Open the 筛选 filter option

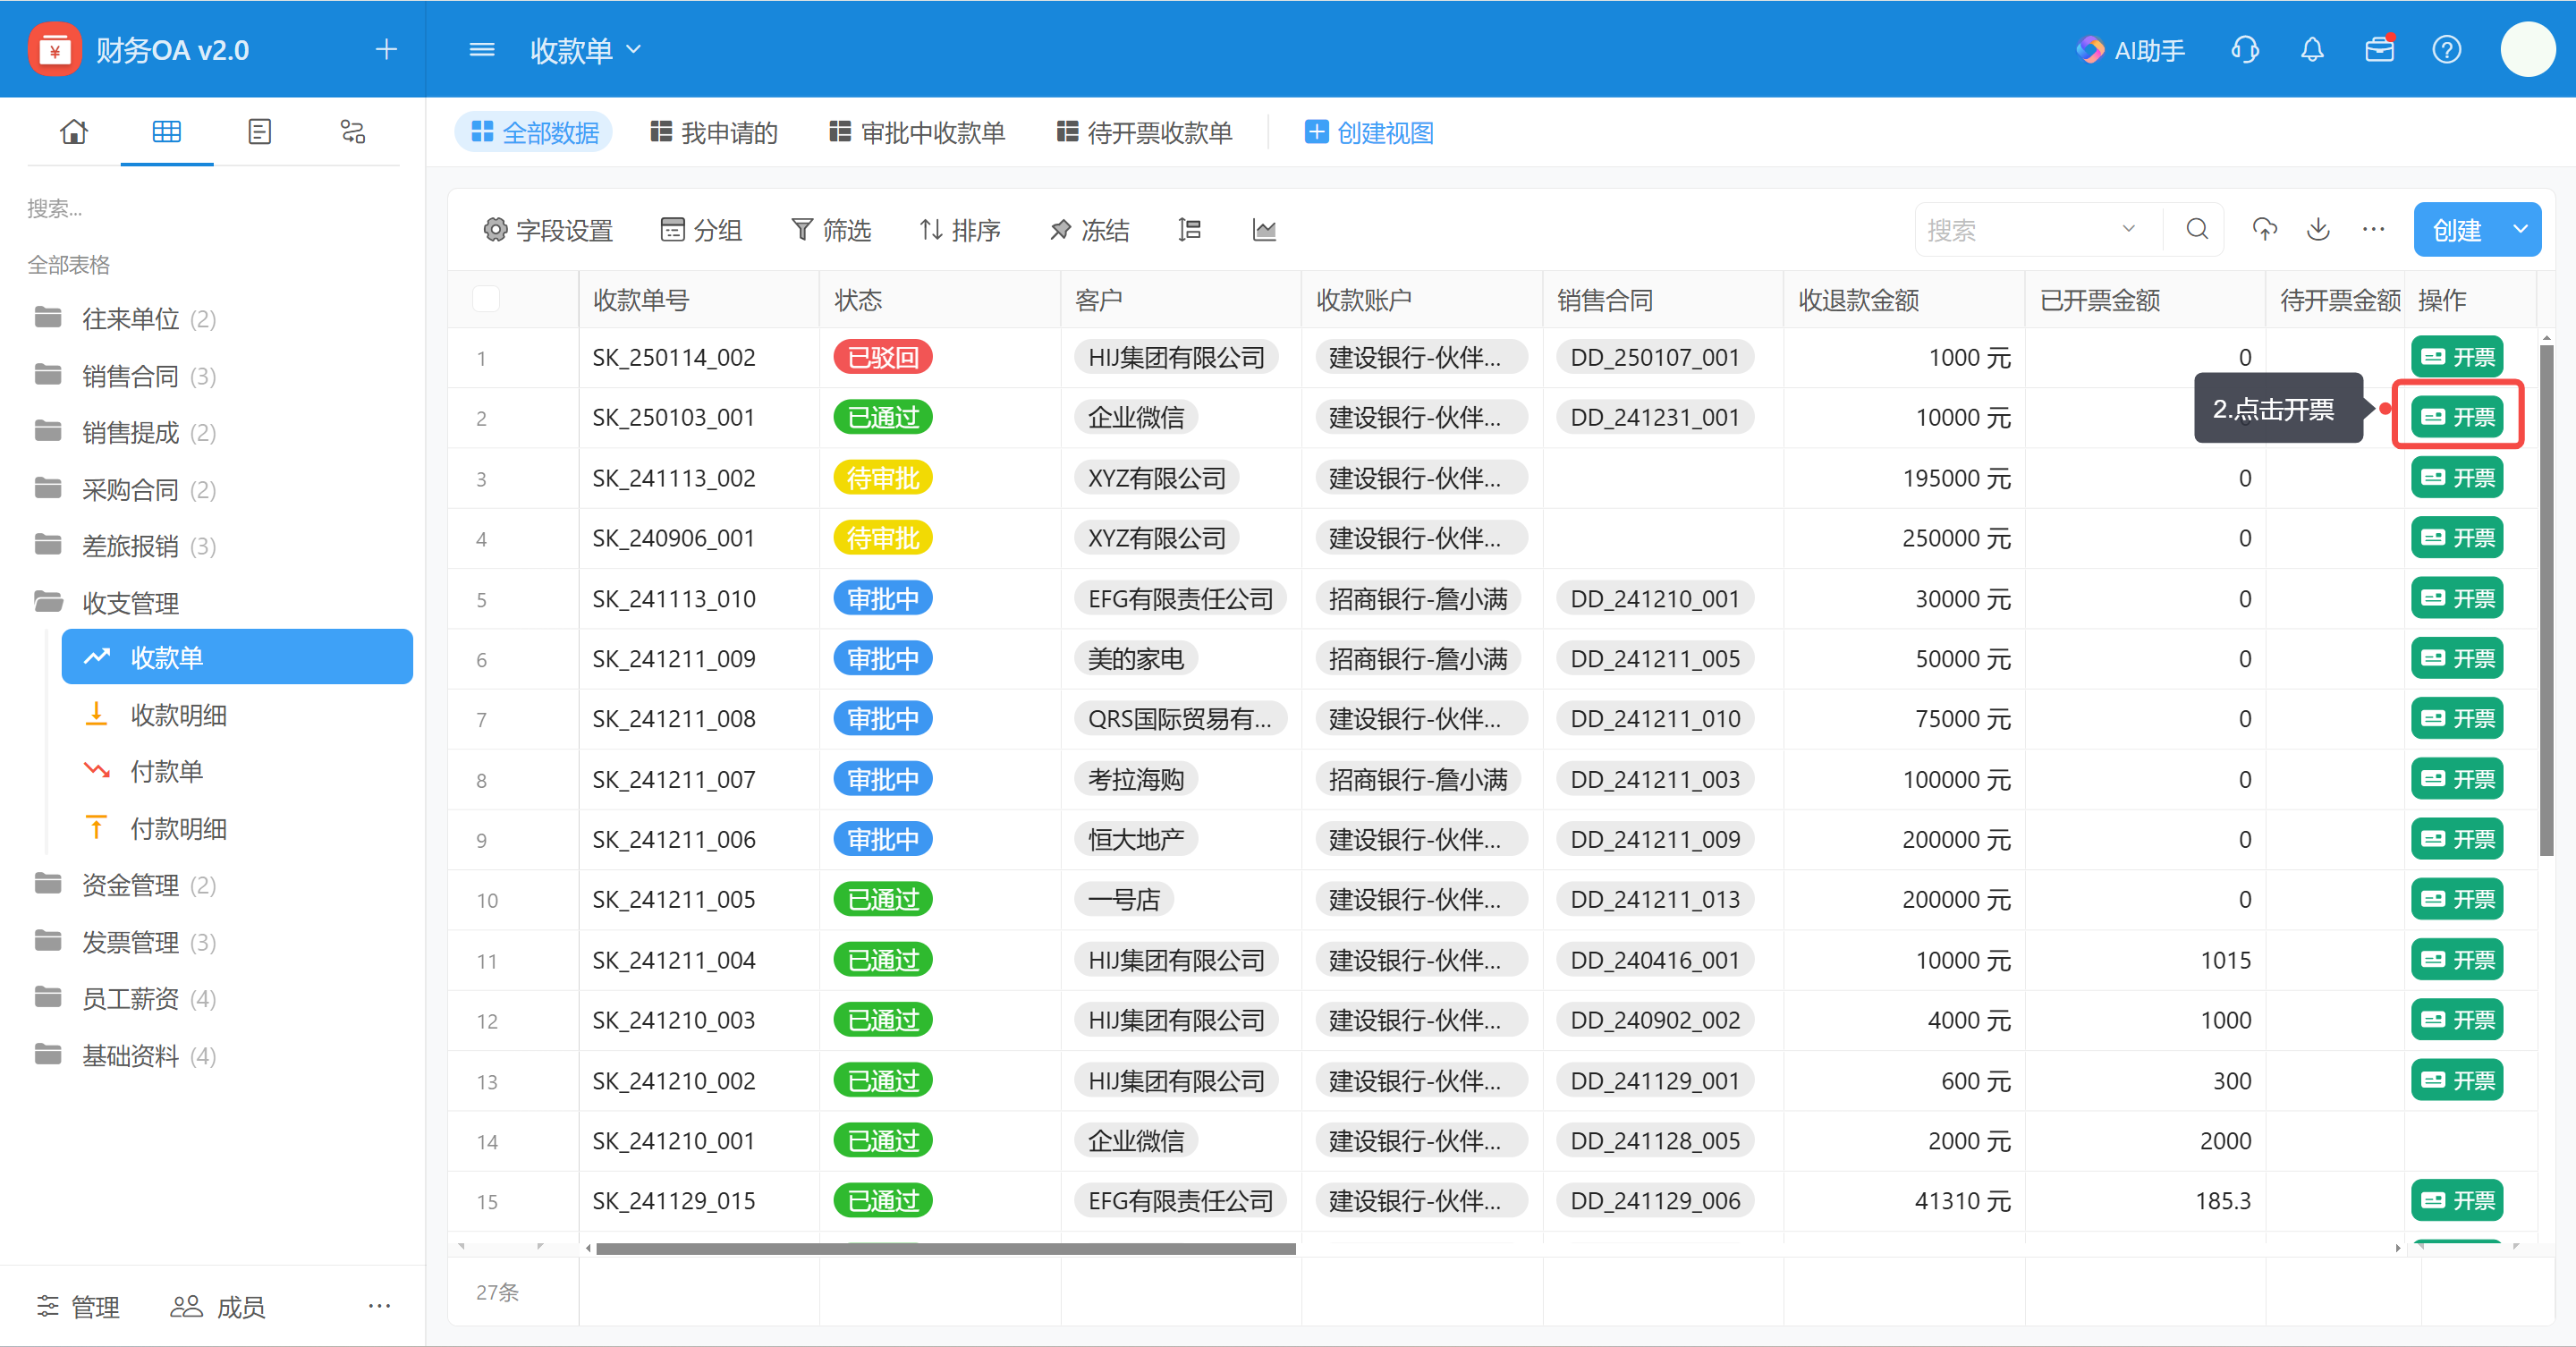pos(831,230)
